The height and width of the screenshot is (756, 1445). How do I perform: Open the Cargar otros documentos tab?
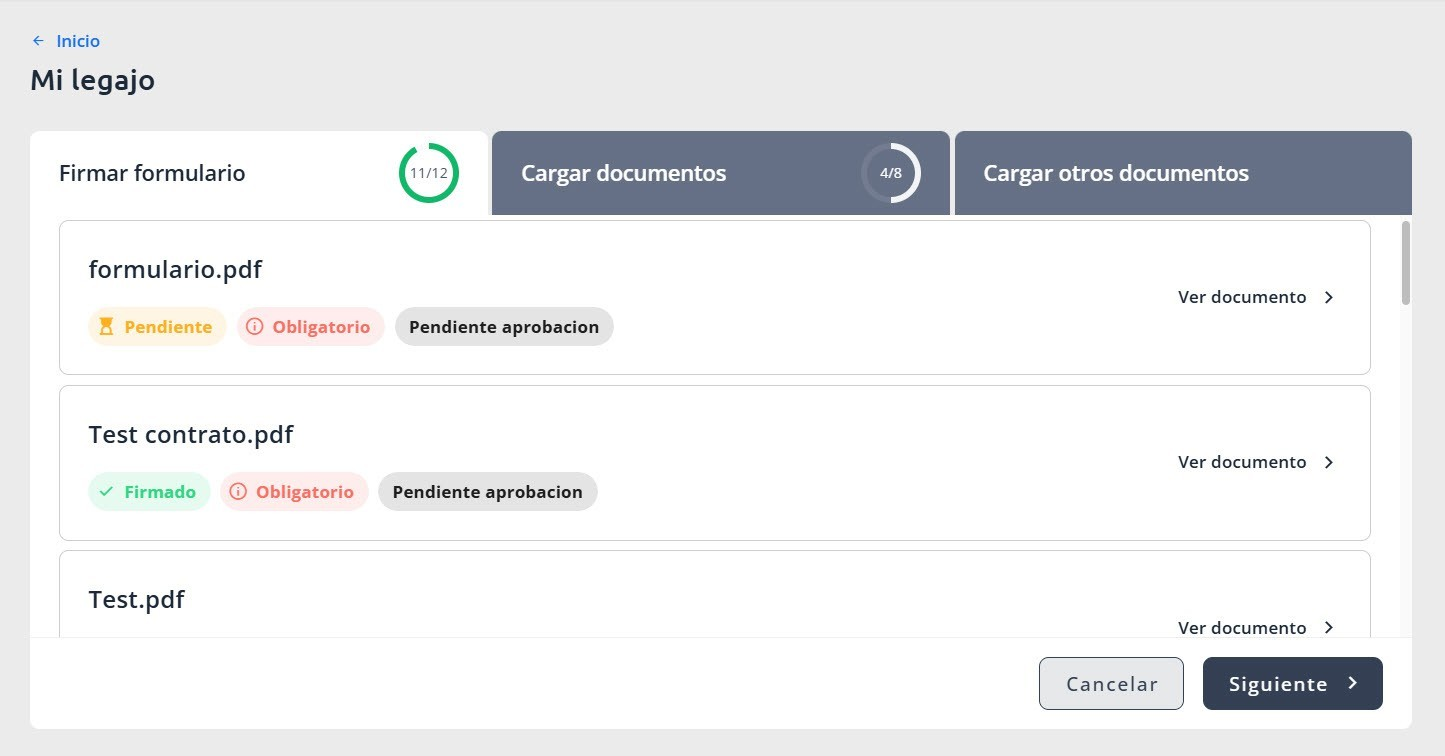(x=1183, y=173)
